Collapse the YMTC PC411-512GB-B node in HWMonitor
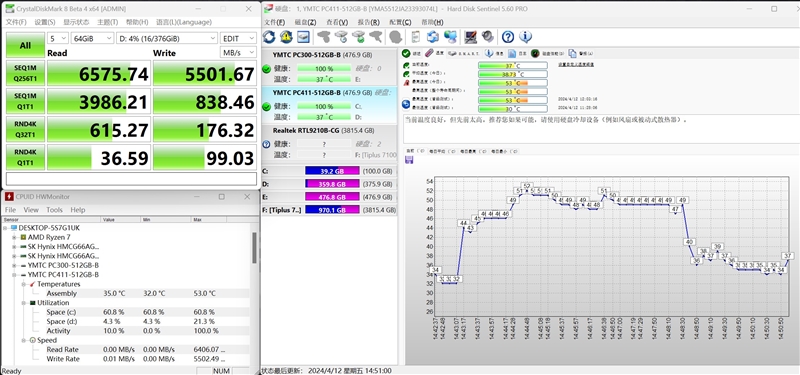800x375 pixels. pos(15,274)
